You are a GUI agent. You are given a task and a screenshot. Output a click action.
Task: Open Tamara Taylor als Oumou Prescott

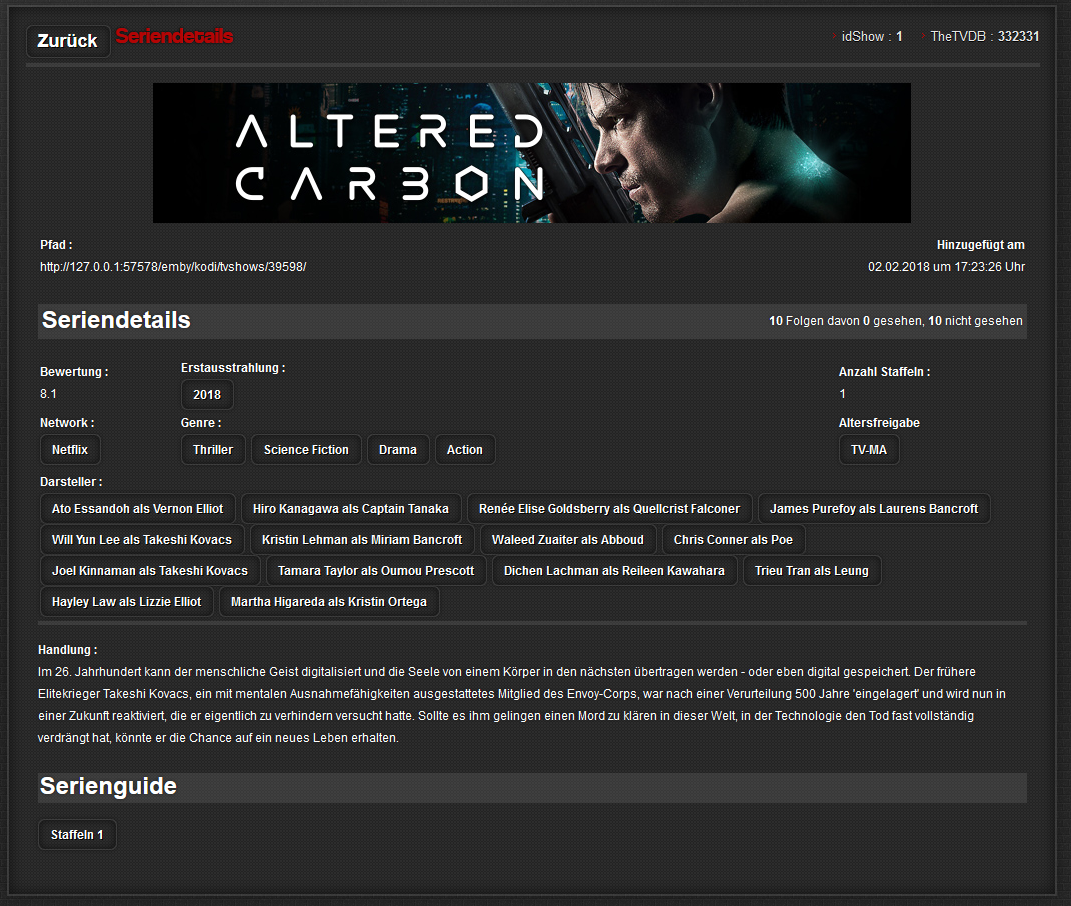[376, 571]
